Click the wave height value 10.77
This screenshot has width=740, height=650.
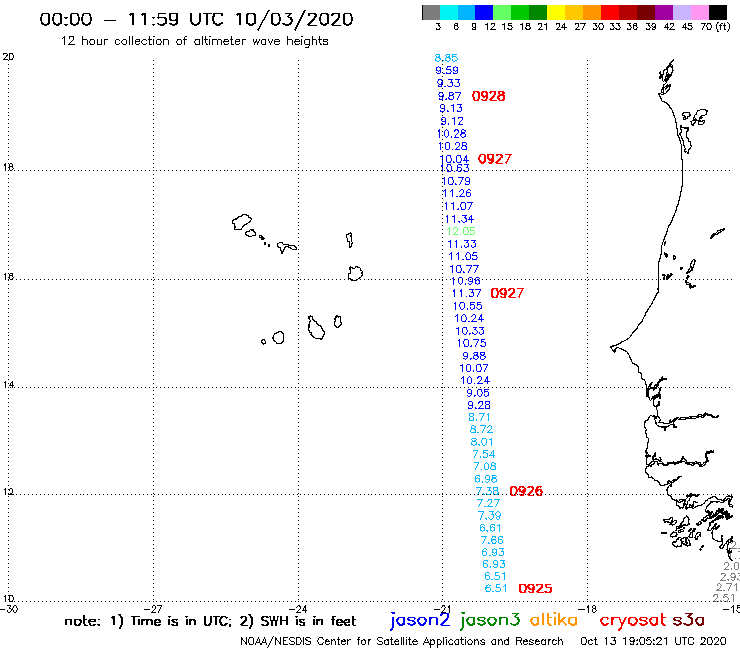464,269
